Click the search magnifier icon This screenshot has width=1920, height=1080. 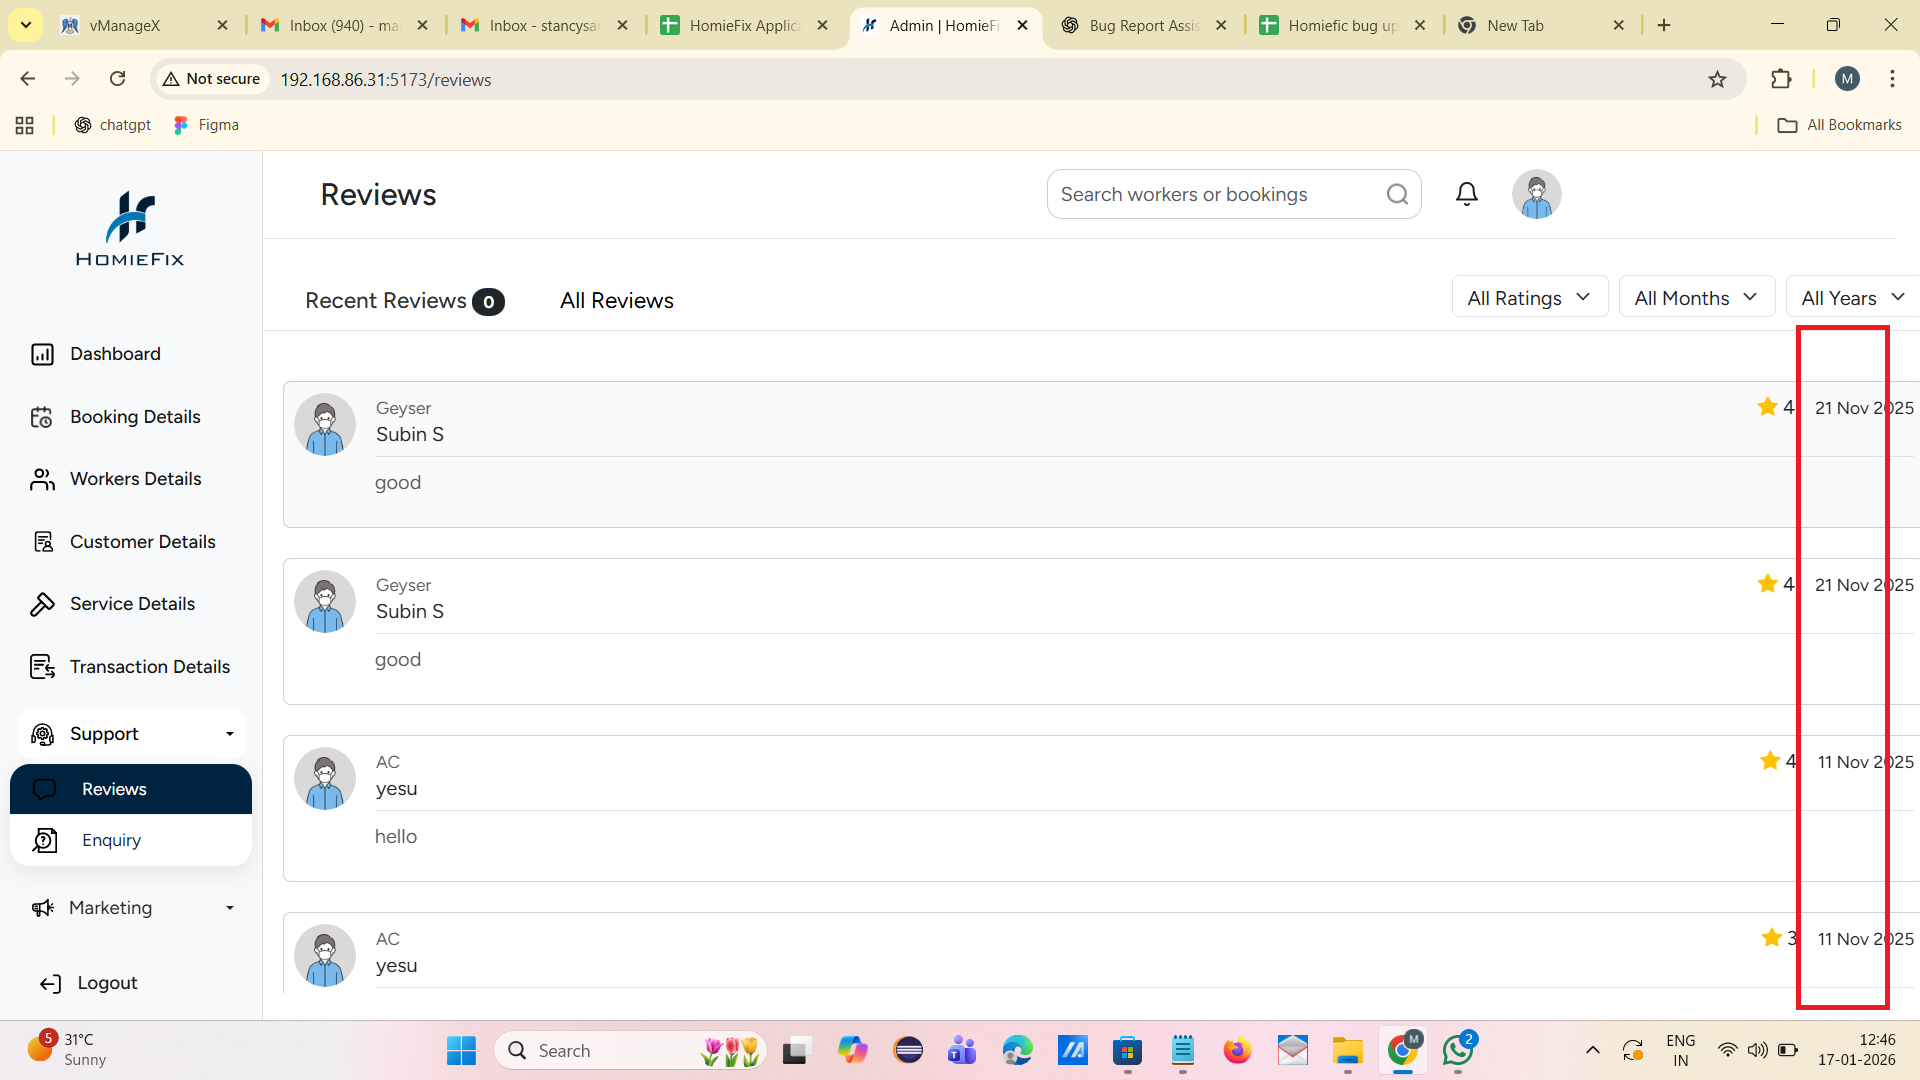coord(1397,194)
